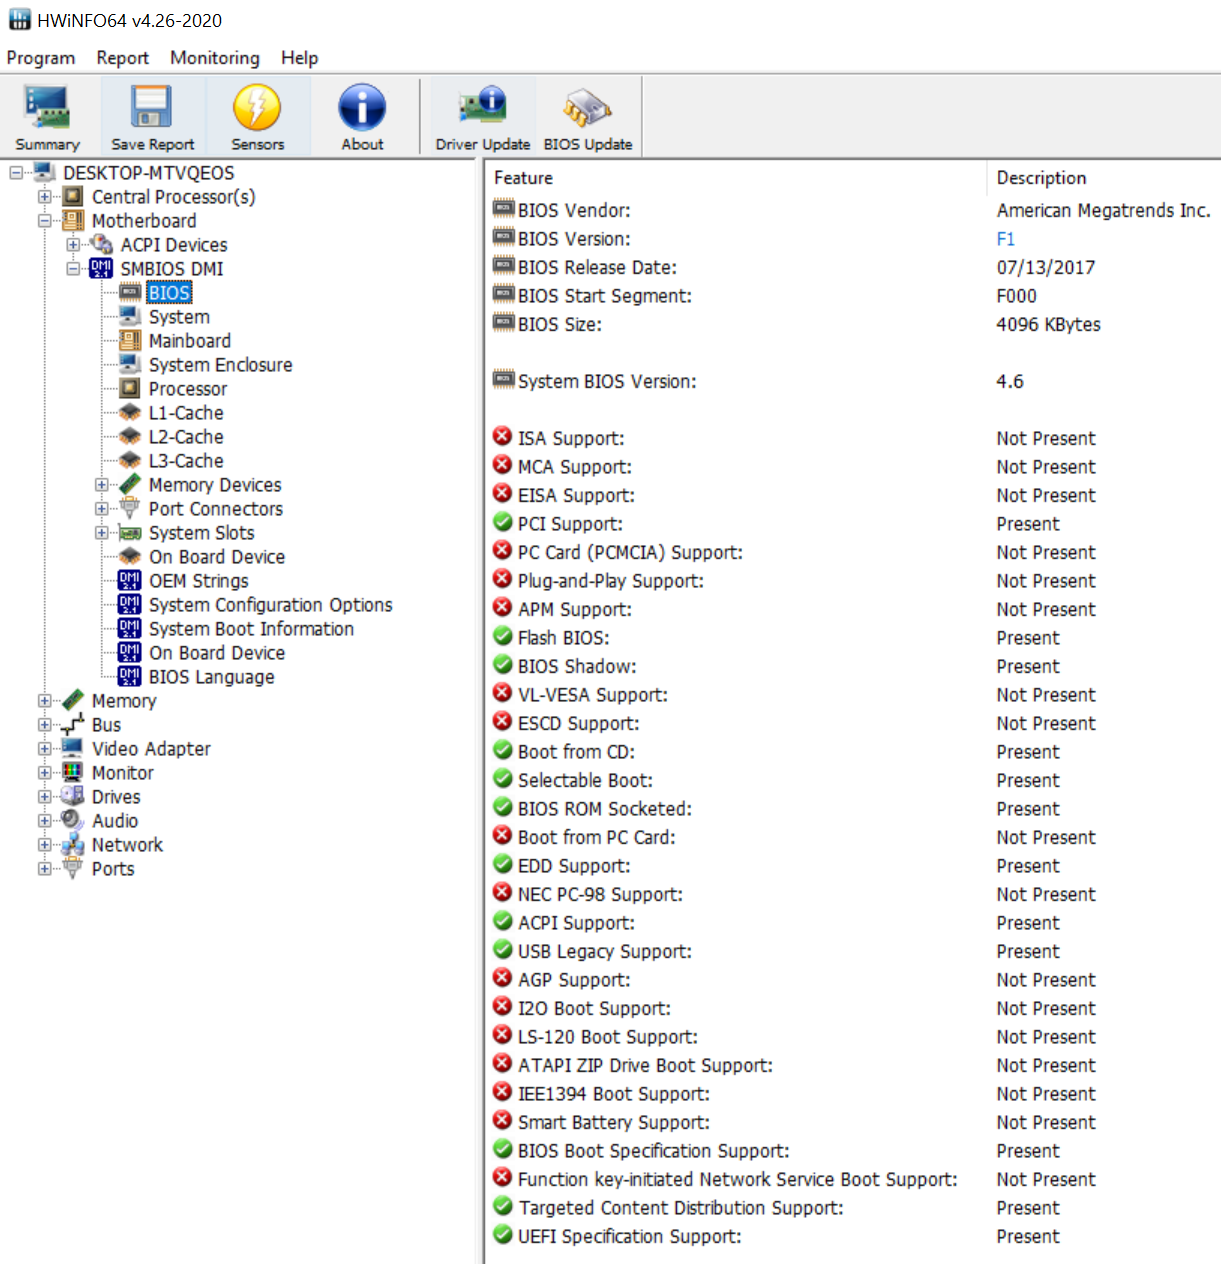Image resolution: width=1221 pixels, height=1264 pixels.
Task: Click the SMBIOS DMI icon
Action: point(101,269)
